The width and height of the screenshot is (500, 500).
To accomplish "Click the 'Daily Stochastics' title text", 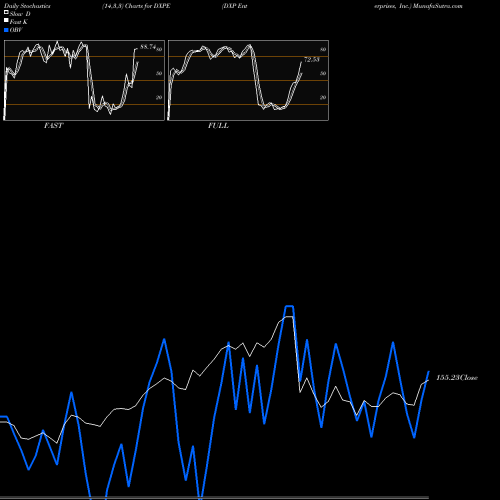I will coord(27,6).
